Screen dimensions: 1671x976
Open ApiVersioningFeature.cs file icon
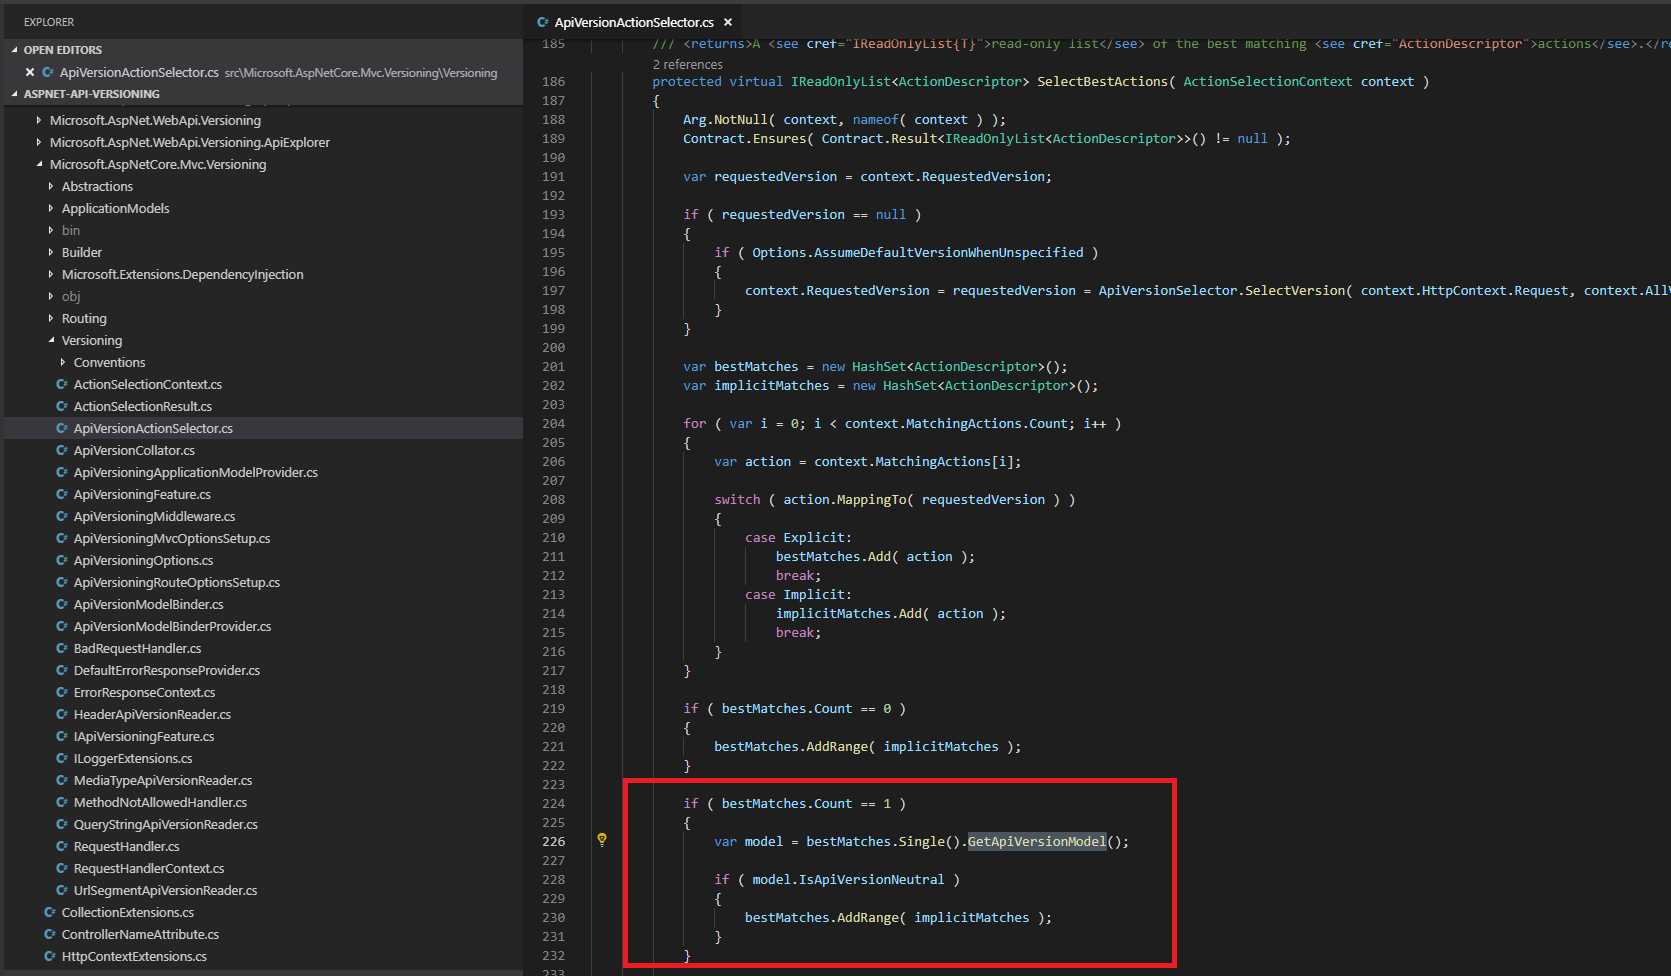62,494
